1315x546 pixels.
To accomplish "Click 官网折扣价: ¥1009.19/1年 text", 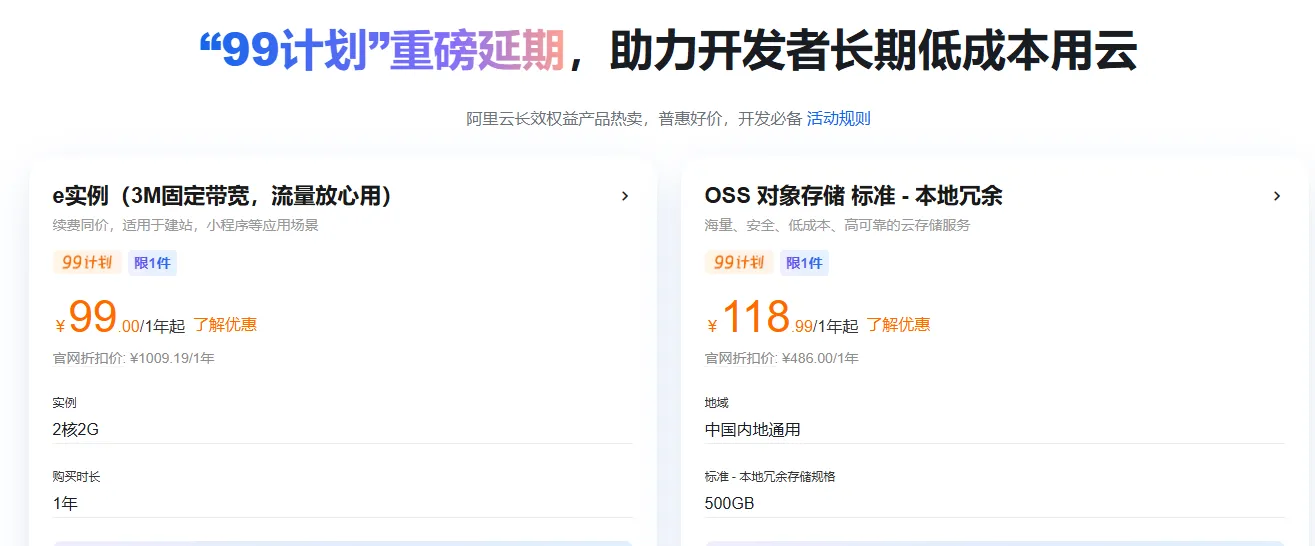I will (134, 358).
